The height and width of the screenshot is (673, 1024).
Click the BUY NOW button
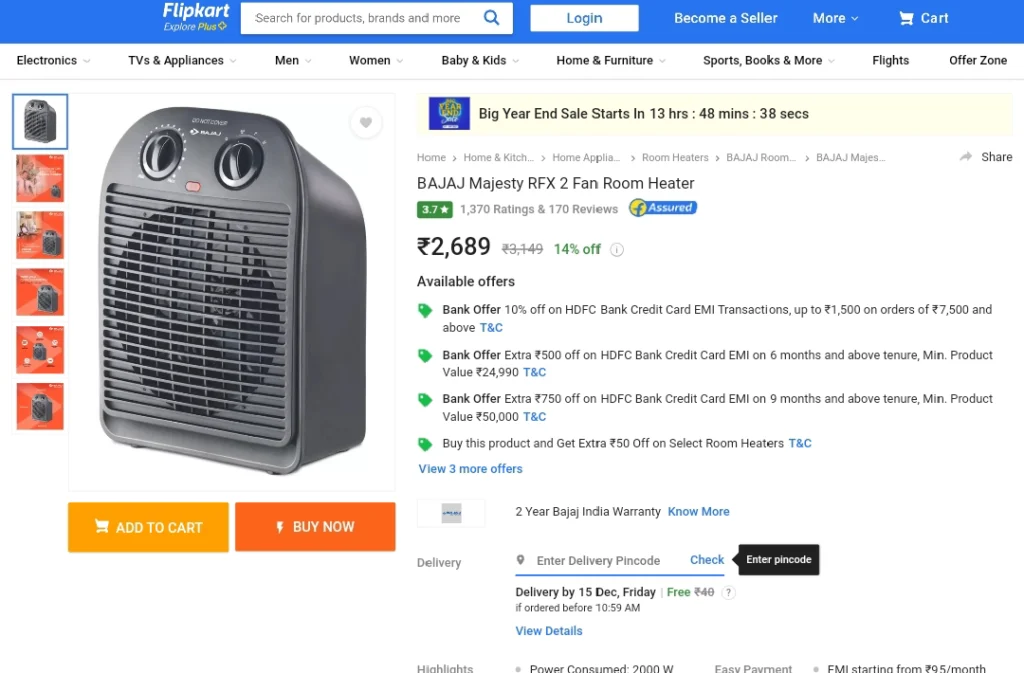coord(315,527)
